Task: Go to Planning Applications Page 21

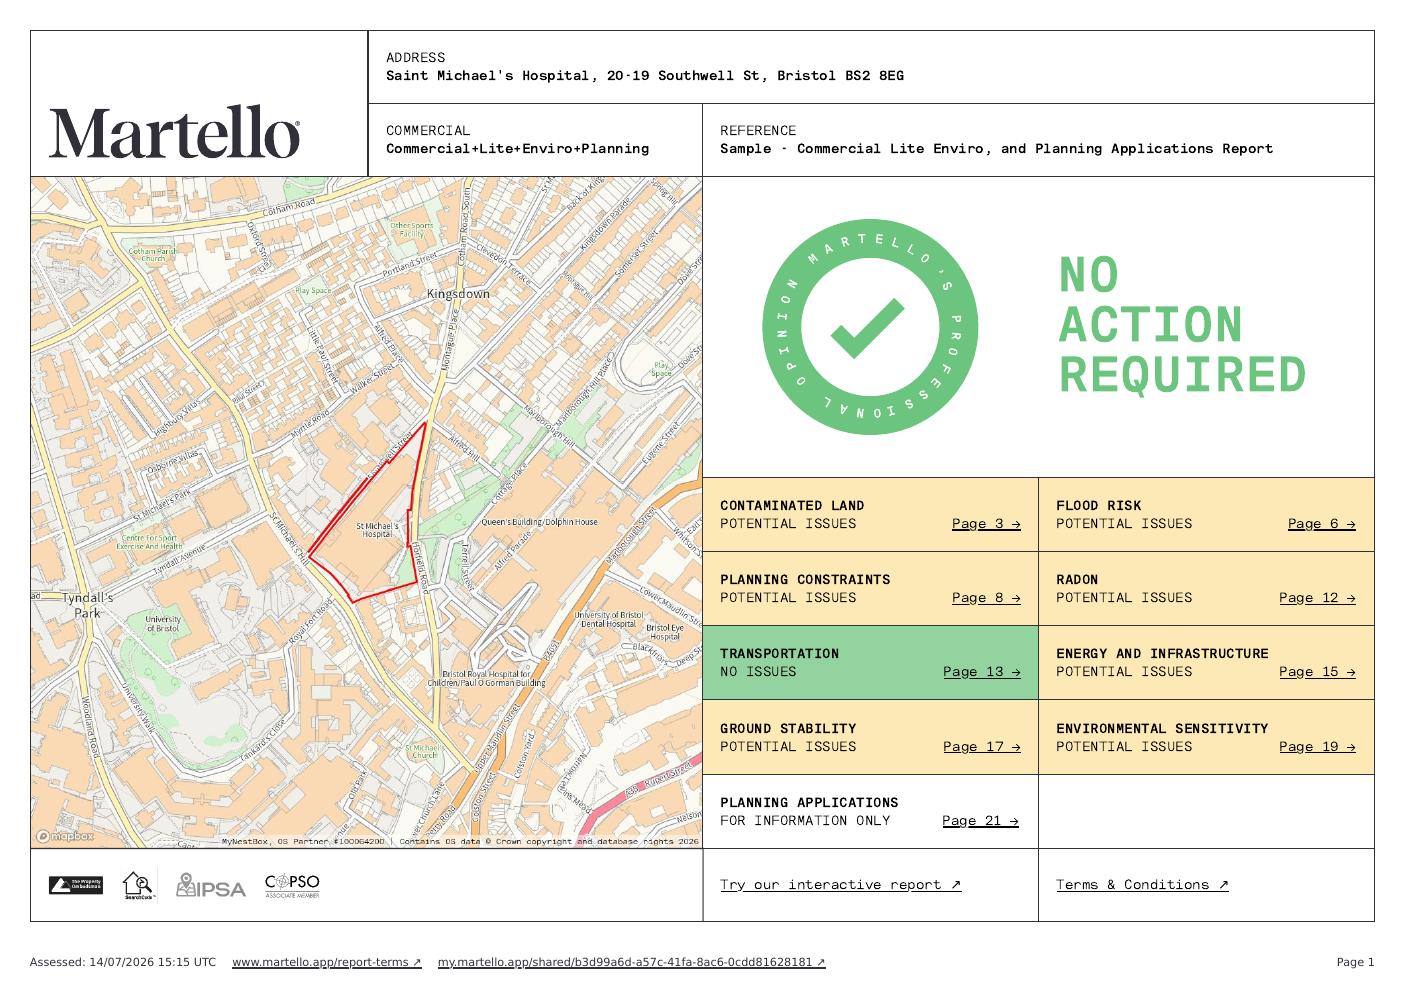Action: pyautogui.click(x=980, y=820)
